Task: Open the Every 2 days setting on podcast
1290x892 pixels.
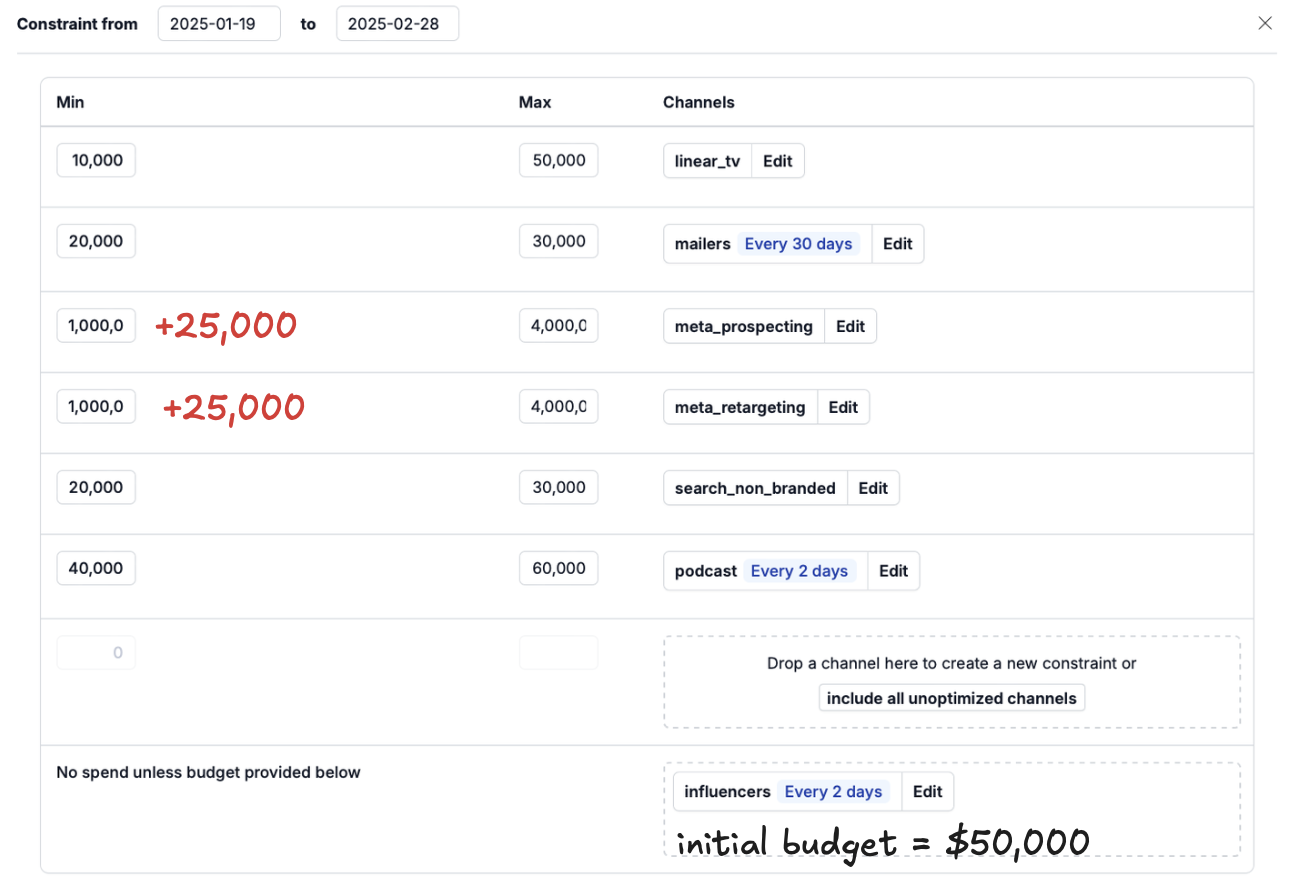Action: (799, 570)
